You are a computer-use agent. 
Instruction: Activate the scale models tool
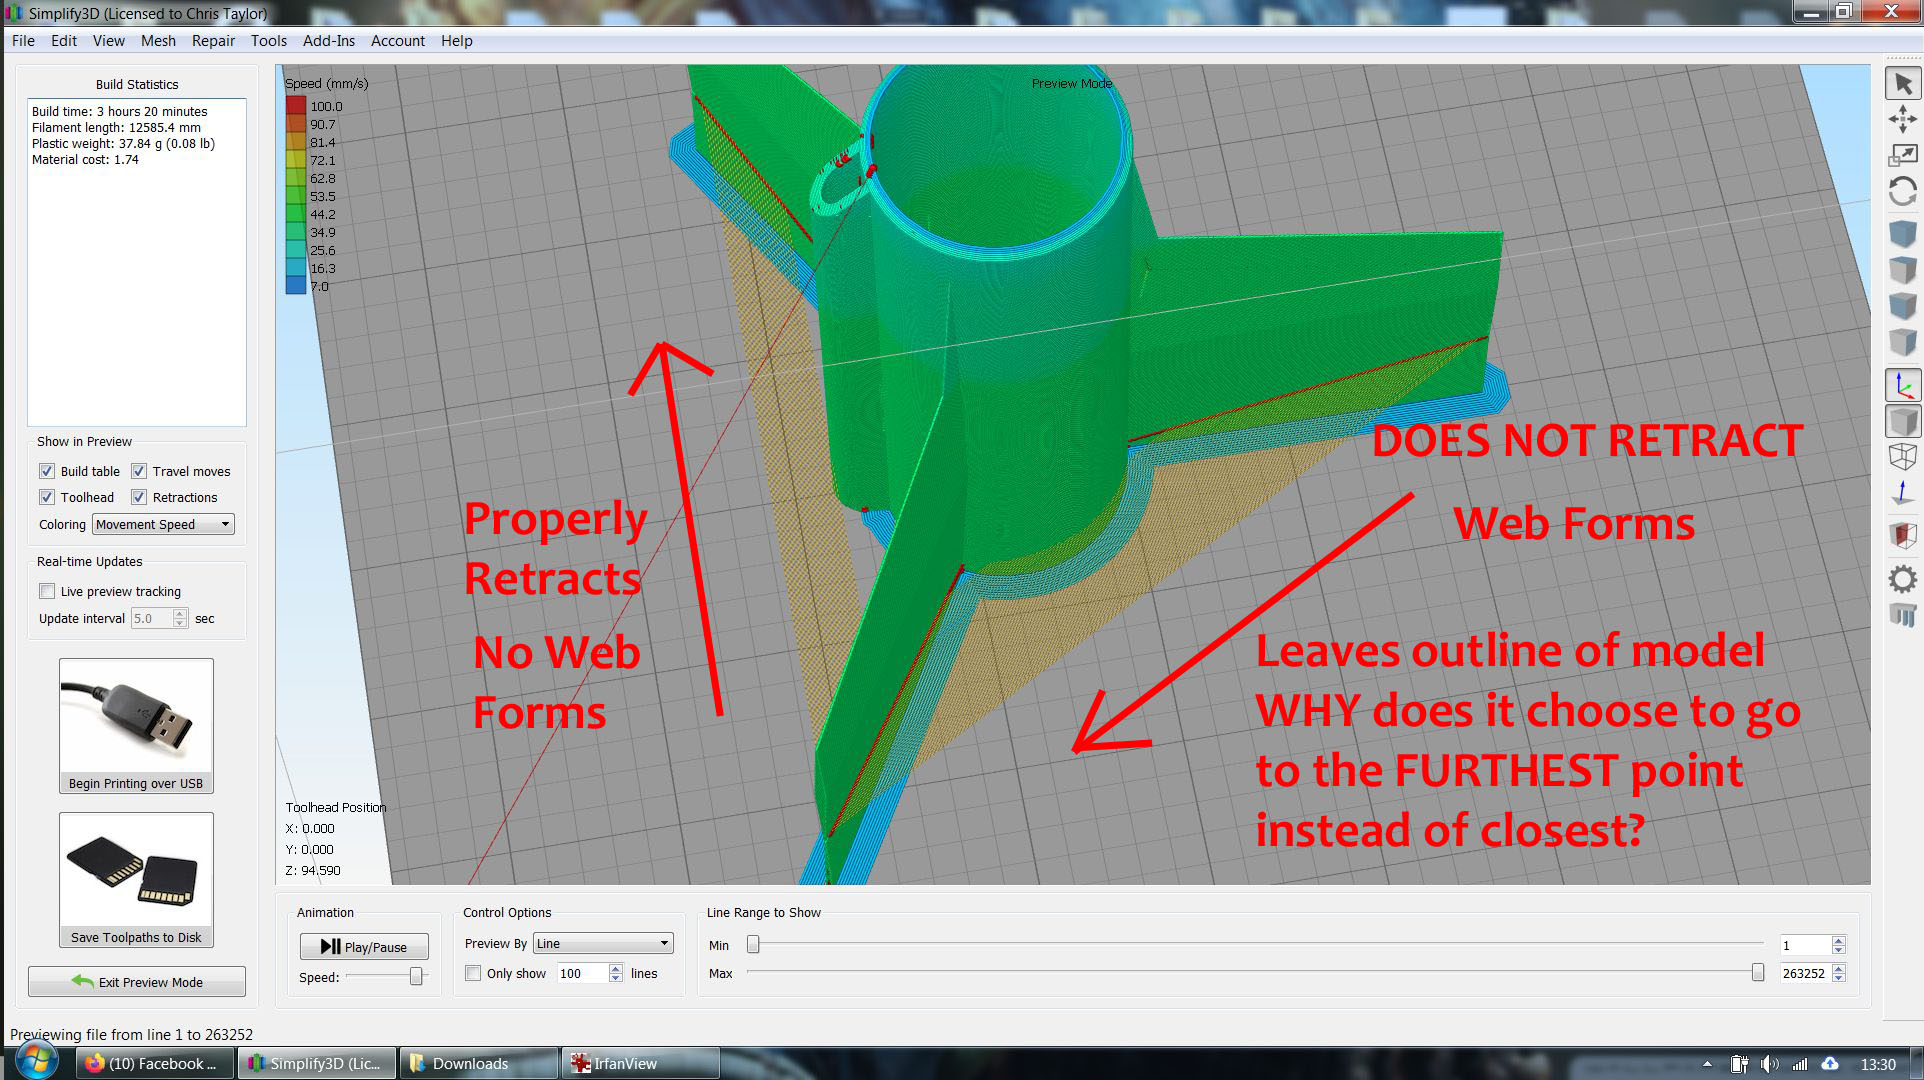(x=1902, y=155)
